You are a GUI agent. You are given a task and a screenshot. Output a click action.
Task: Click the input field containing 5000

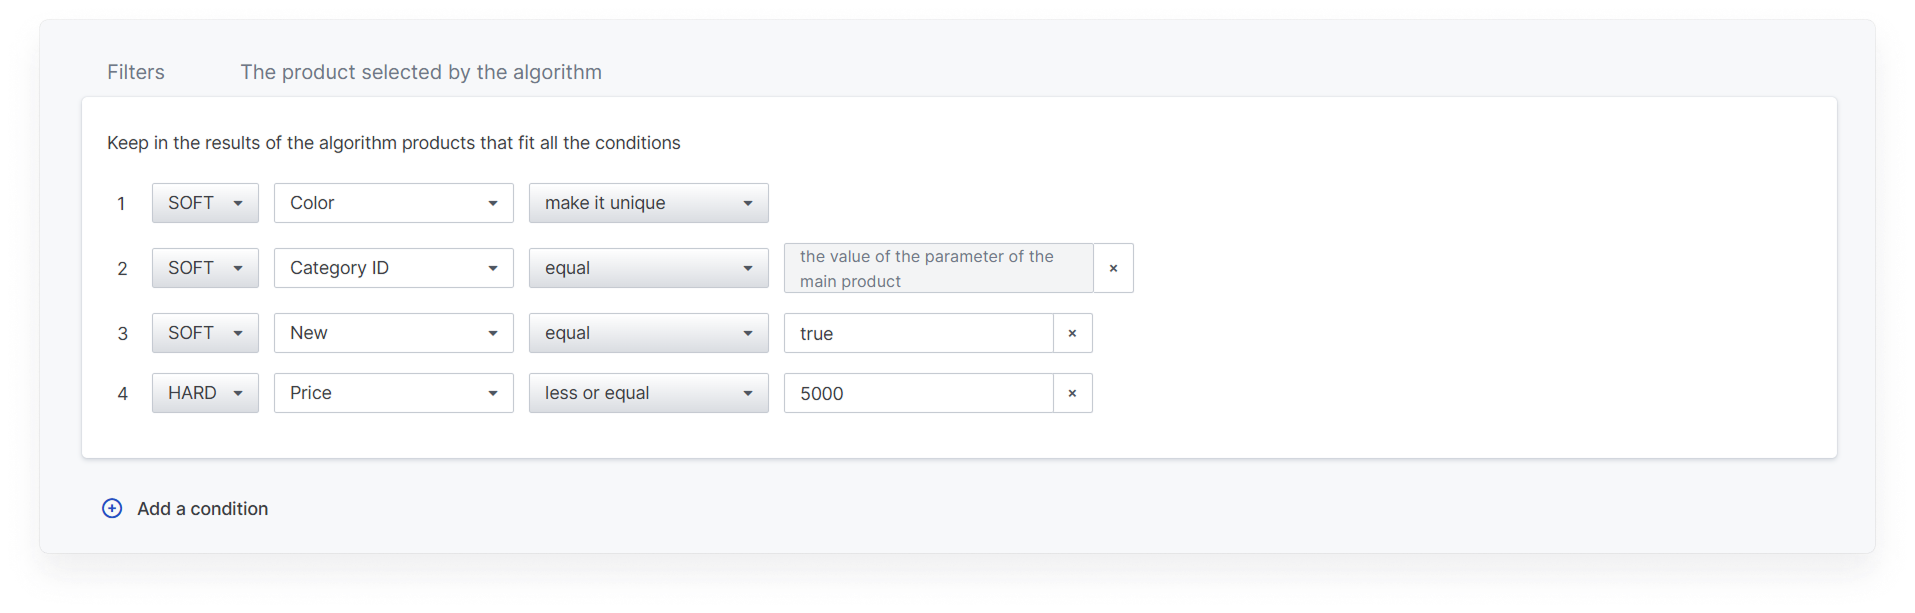[x=918, y=393]
